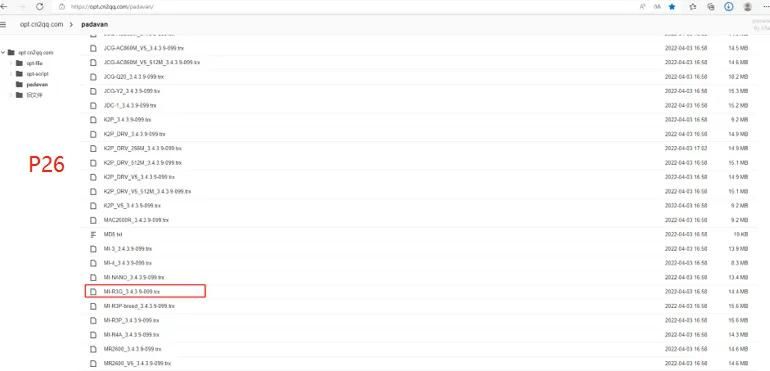Open the JCG-Q20_3.4.3.9-099.trx file
This screenshot has height=371, width=770.
(x=134, y=77)
